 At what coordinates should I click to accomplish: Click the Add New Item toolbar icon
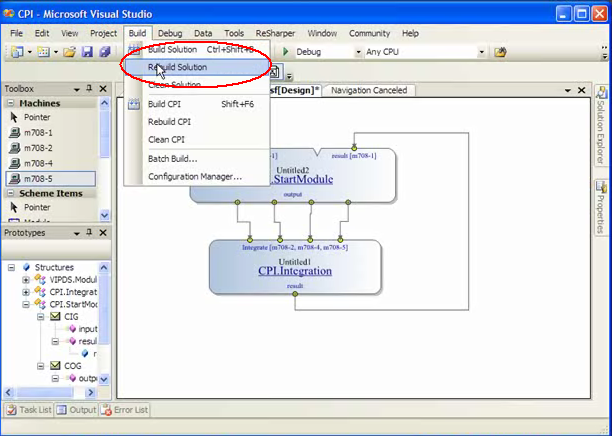(x=43, y=52)
